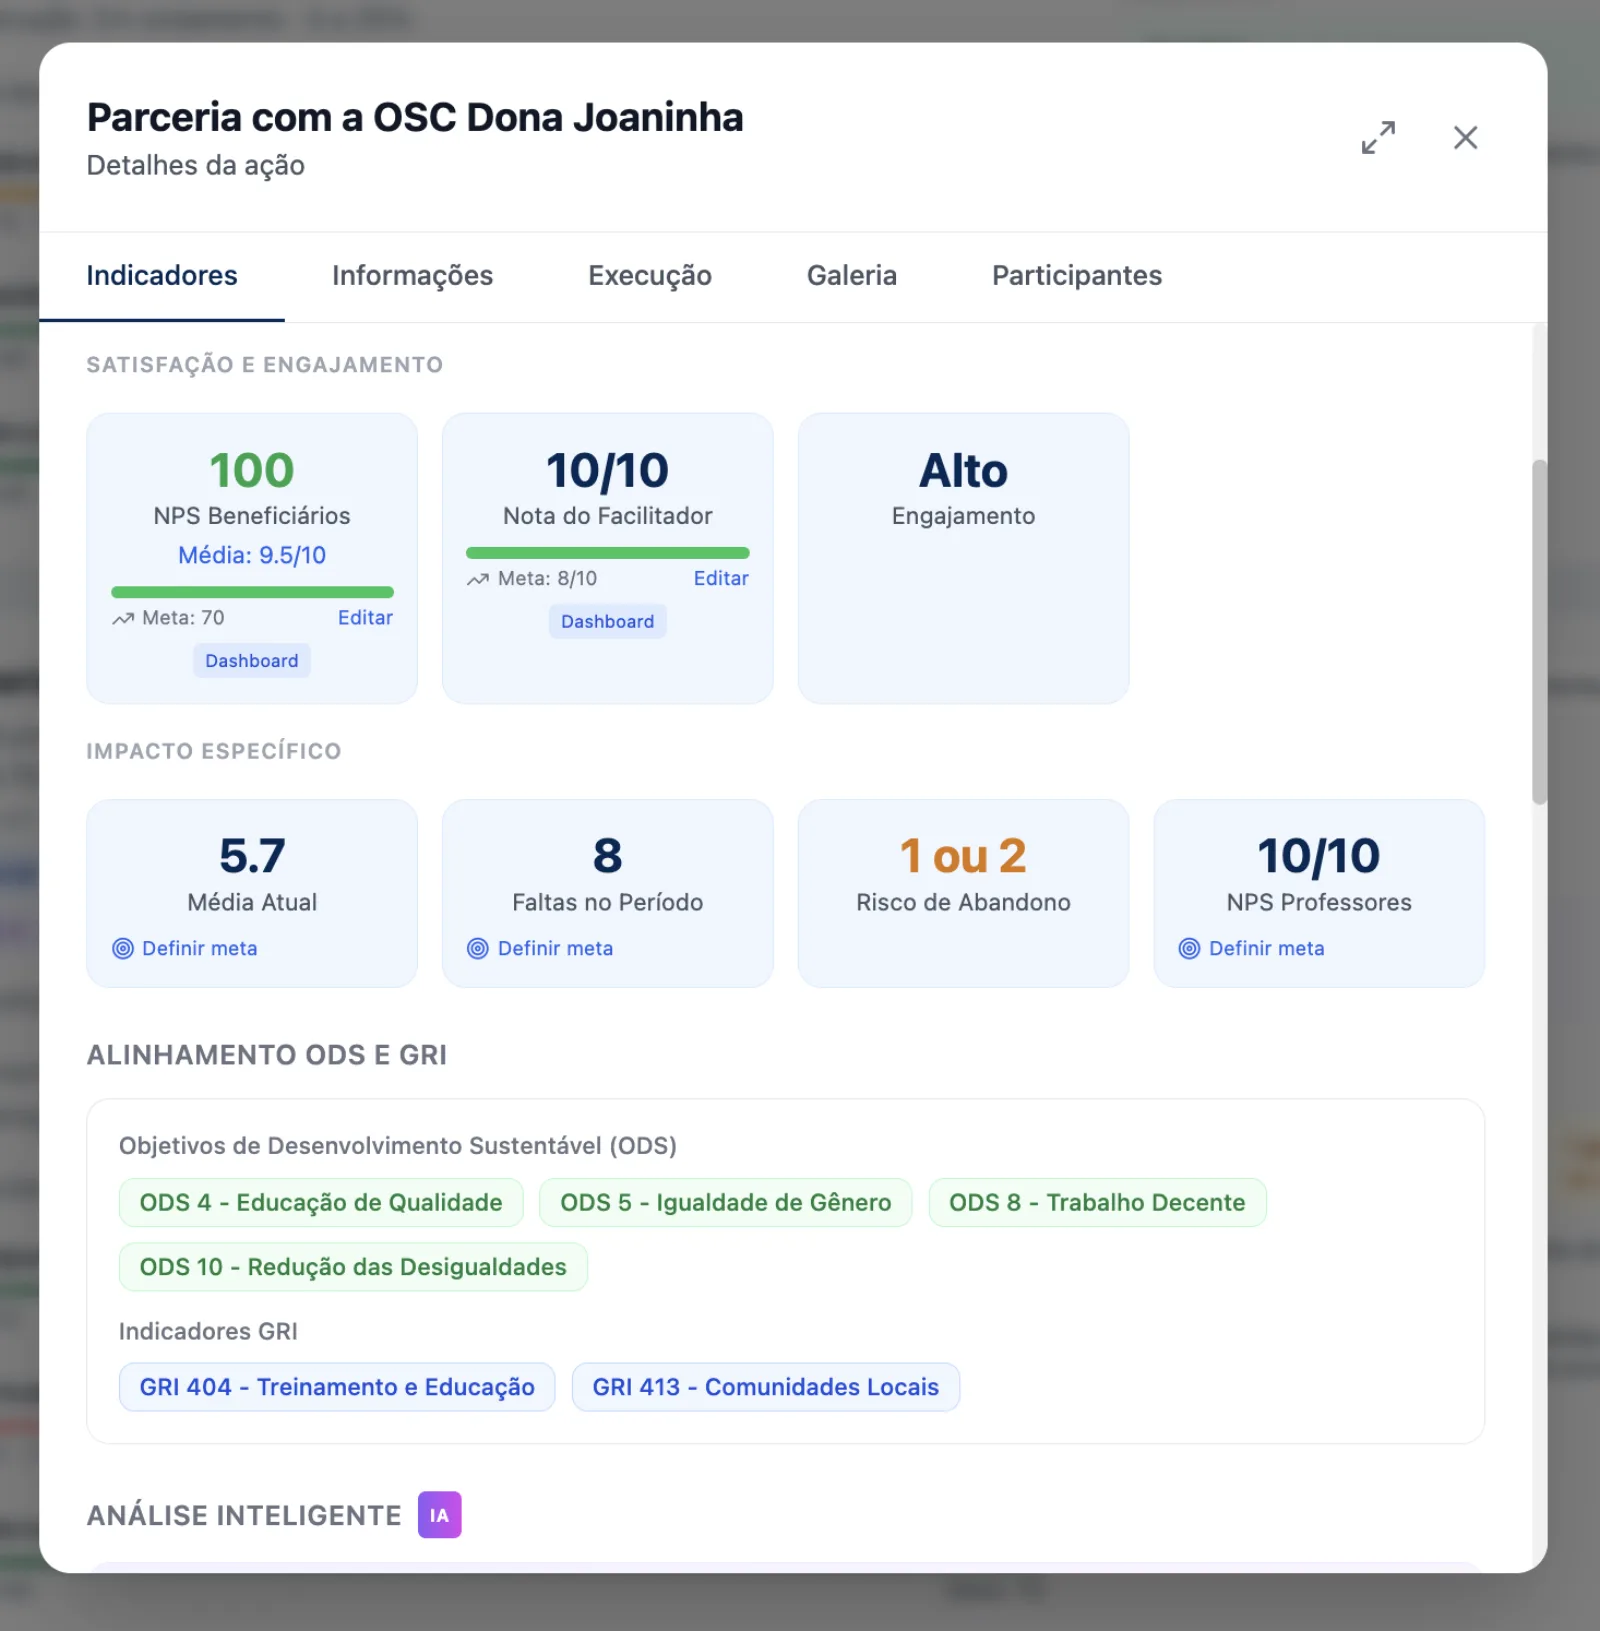Click the 'IMPACTO ESPECÍFICO' heading
The image size is (1600, 1631).
(214, 751)
